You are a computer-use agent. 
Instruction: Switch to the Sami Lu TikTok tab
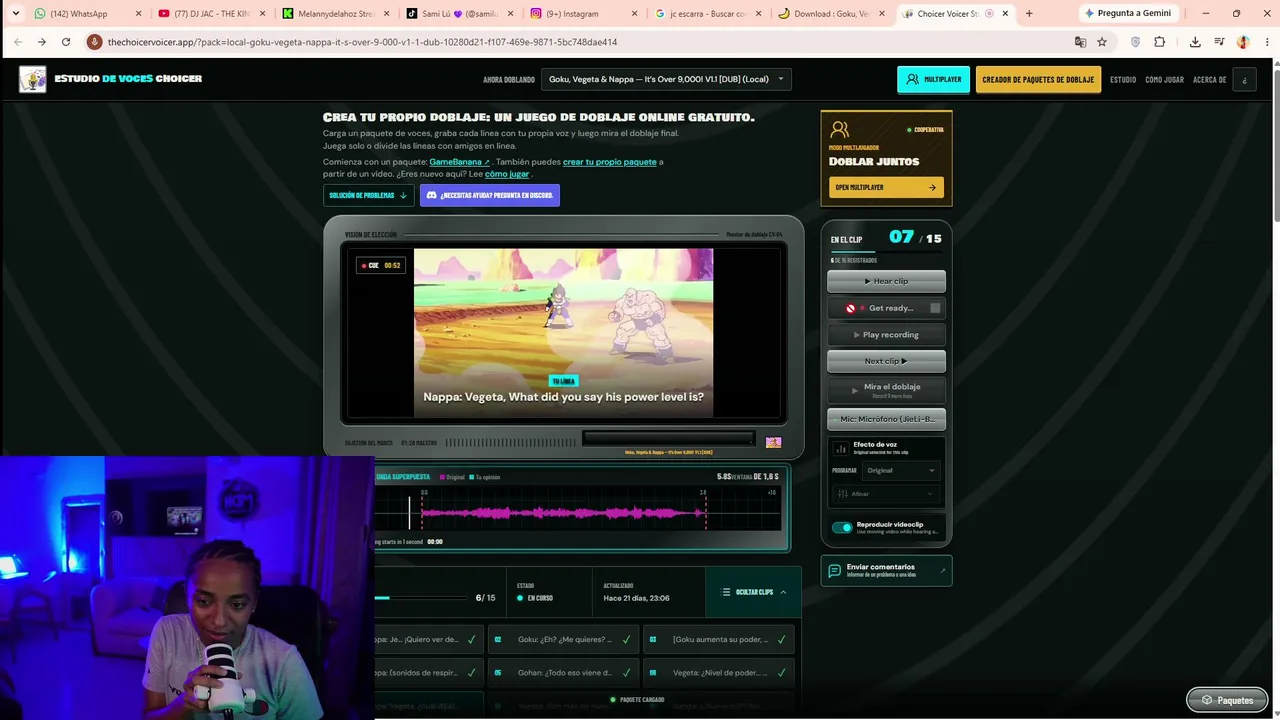coord(459,14)
